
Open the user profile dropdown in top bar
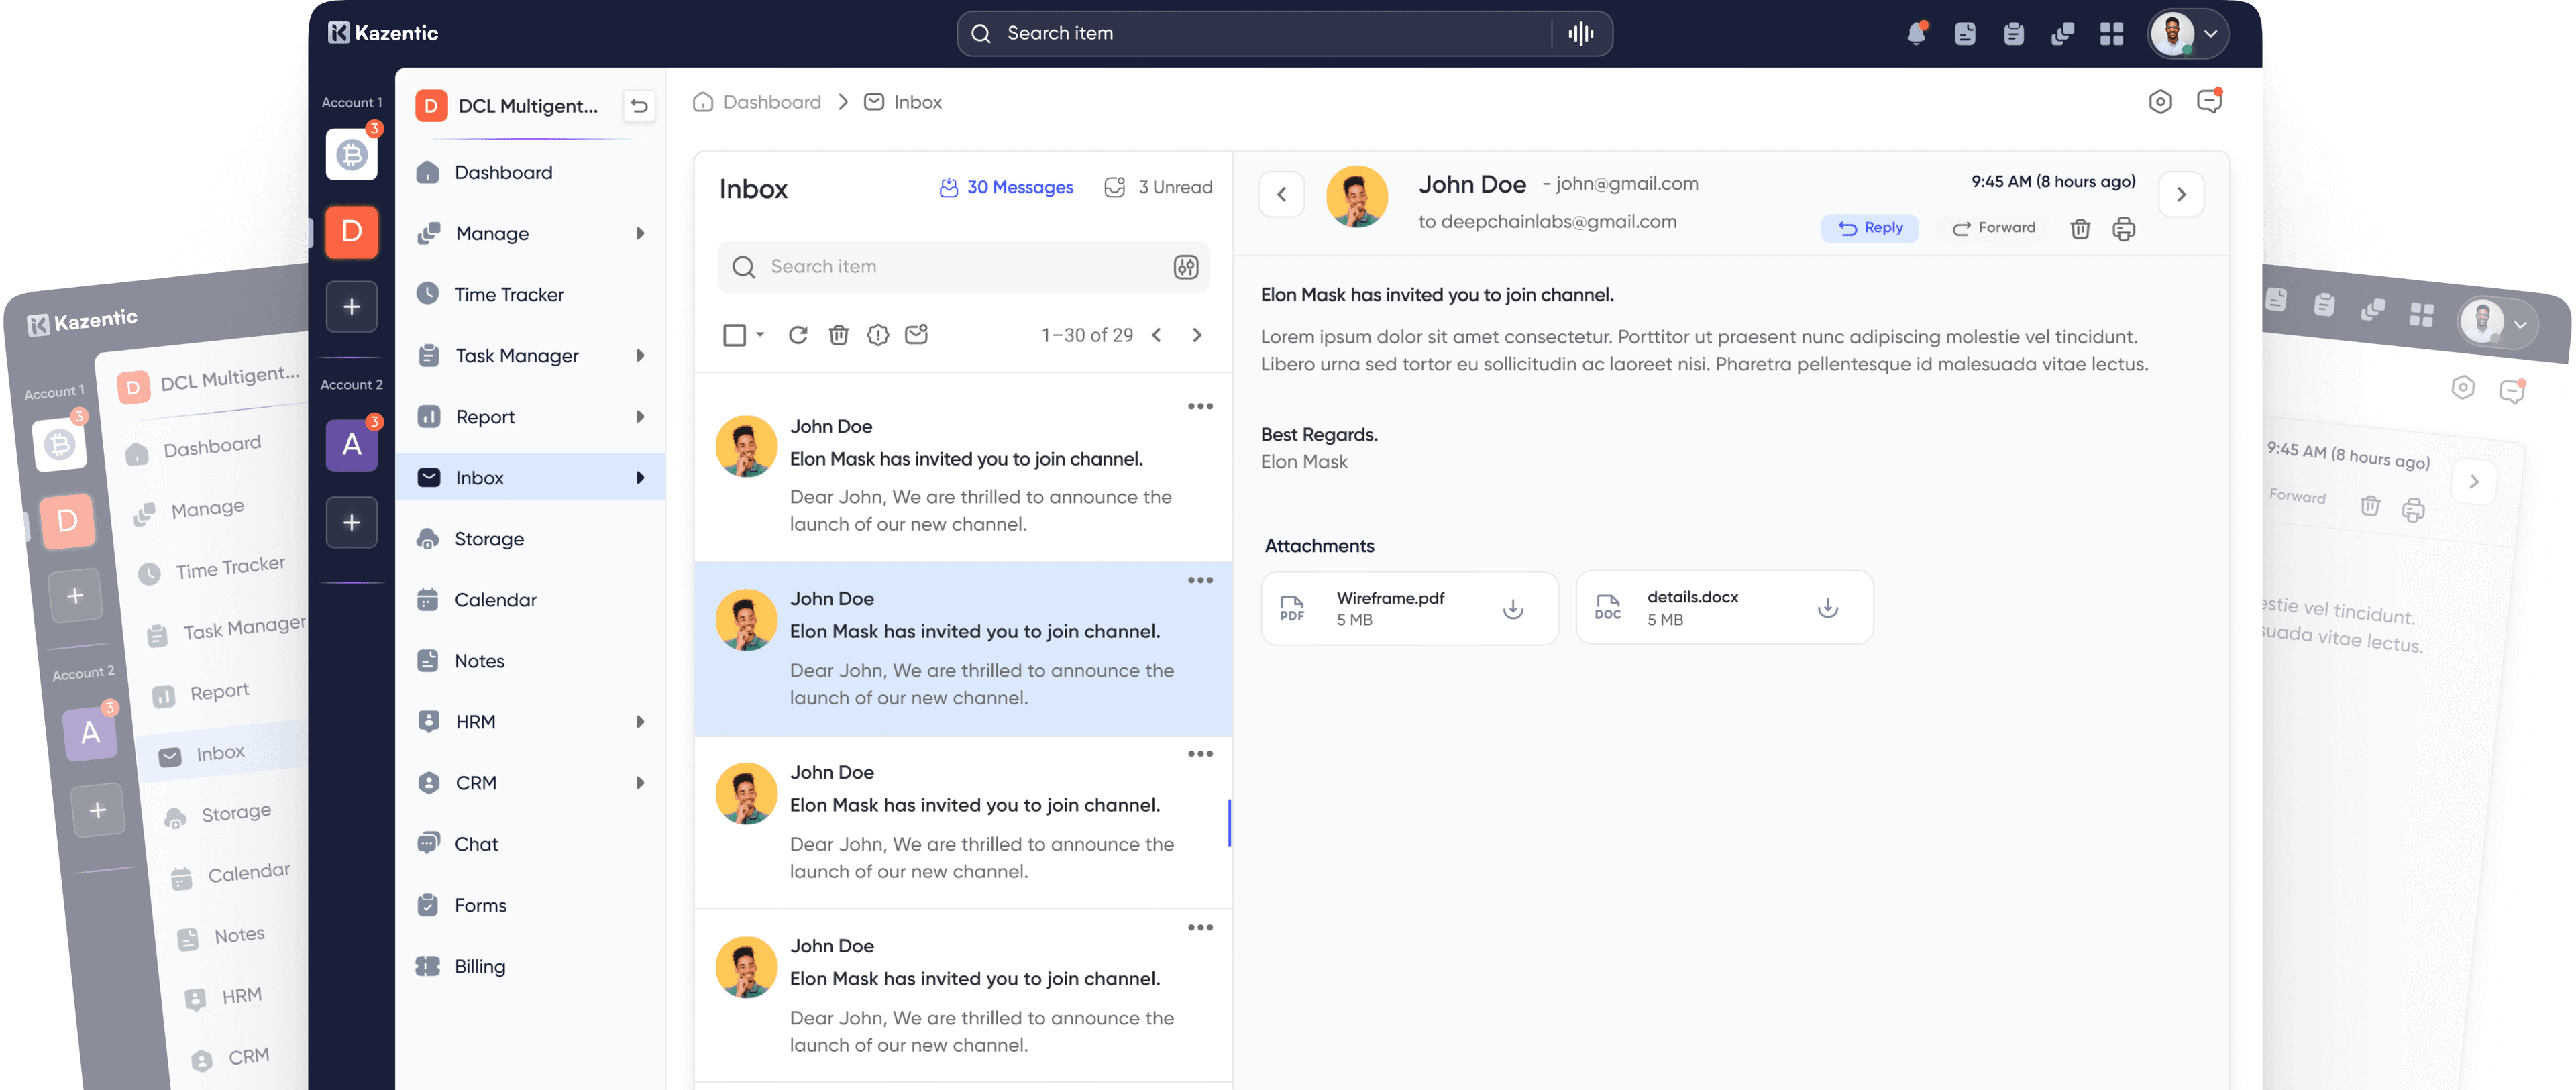[2188, 33]
